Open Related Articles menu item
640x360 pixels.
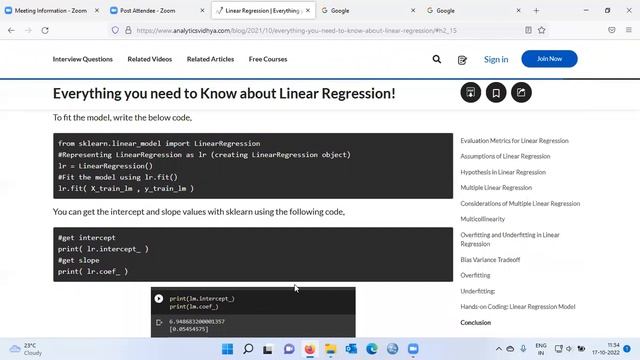210,59
